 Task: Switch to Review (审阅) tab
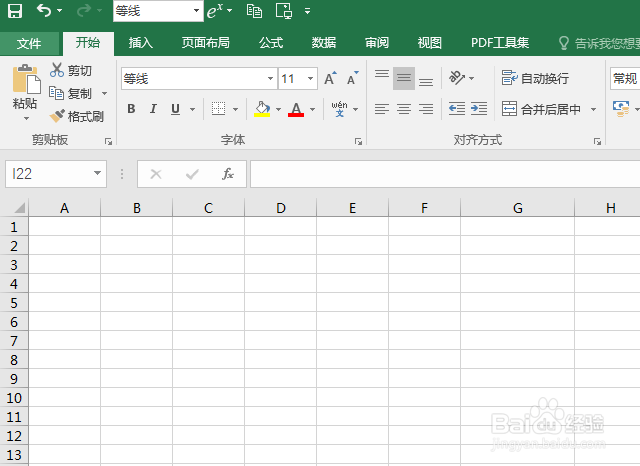377,43
